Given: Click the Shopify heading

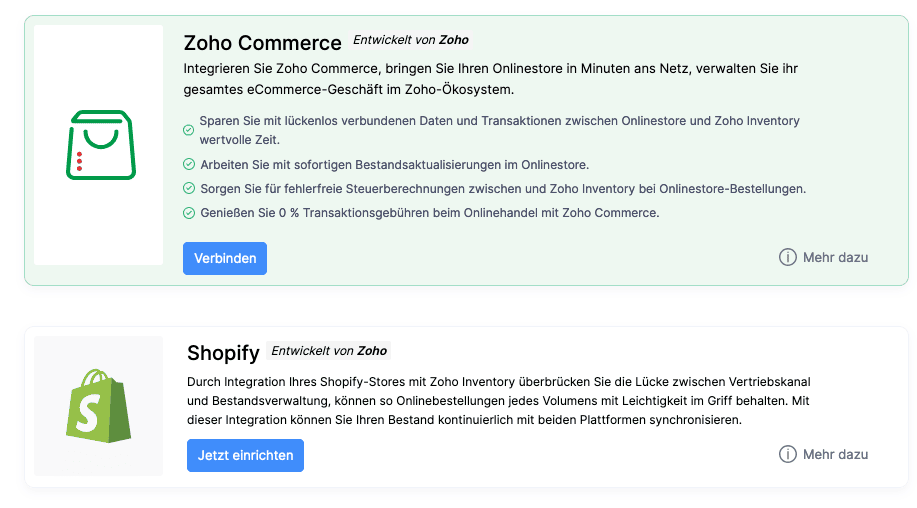Looking at the screenshot, I should click(223, 353).
